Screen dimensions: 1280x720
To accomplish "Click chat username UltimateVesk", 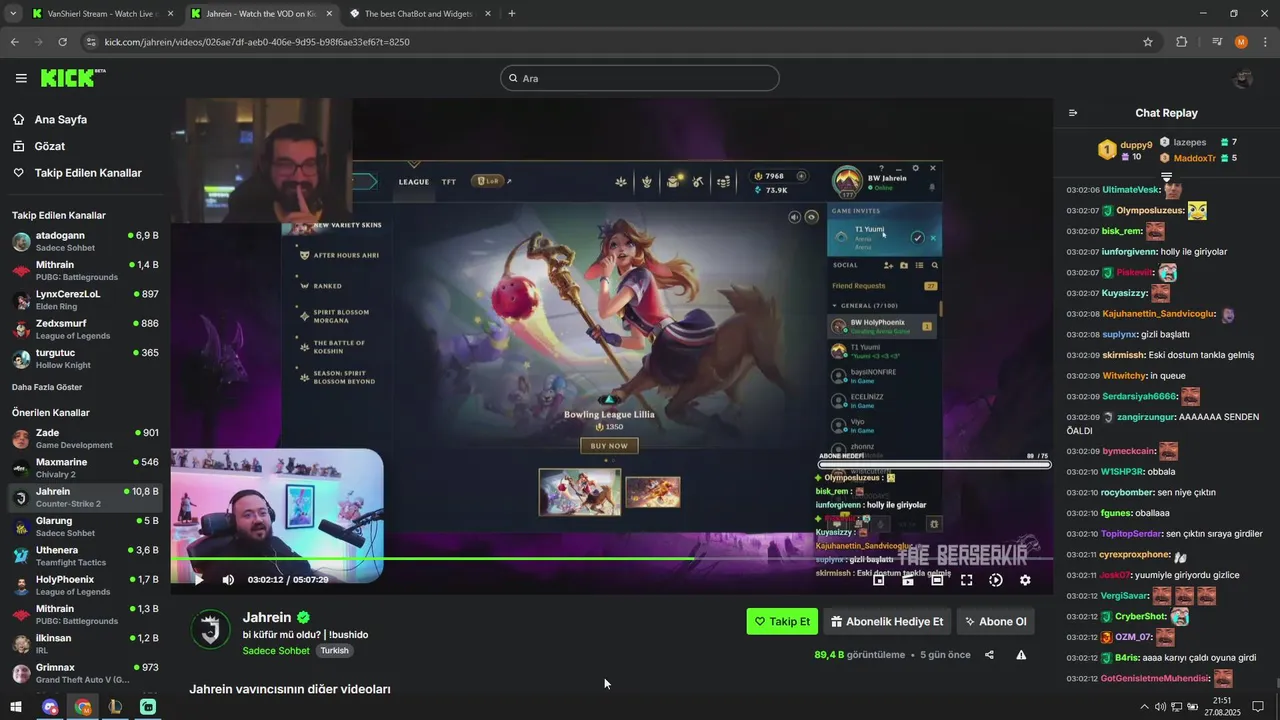I will [1130, 190].
